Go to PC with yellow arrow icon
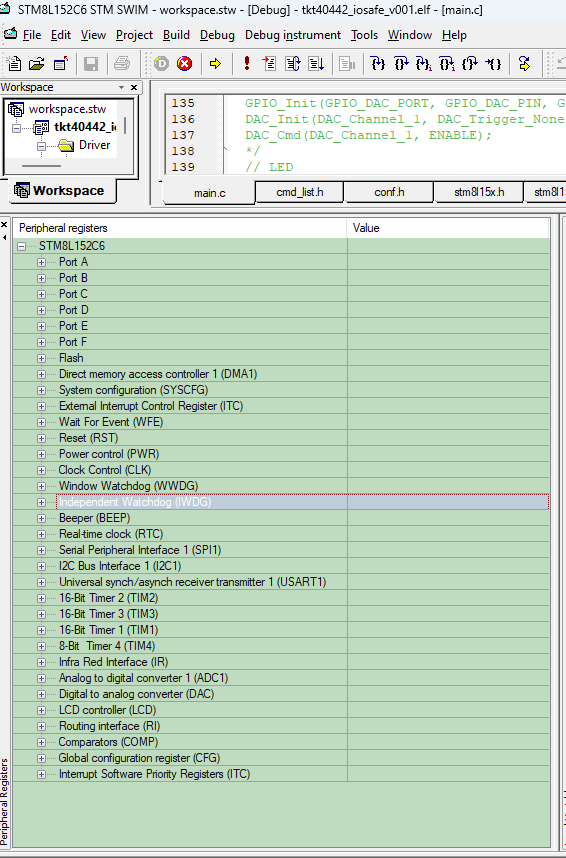Viewport: 566px width, 858px height. 215,64
